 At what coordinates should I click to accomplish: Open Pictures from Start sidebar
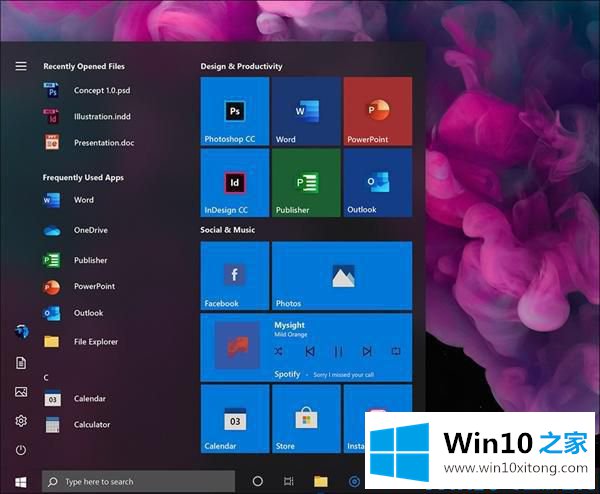[21, 392]
